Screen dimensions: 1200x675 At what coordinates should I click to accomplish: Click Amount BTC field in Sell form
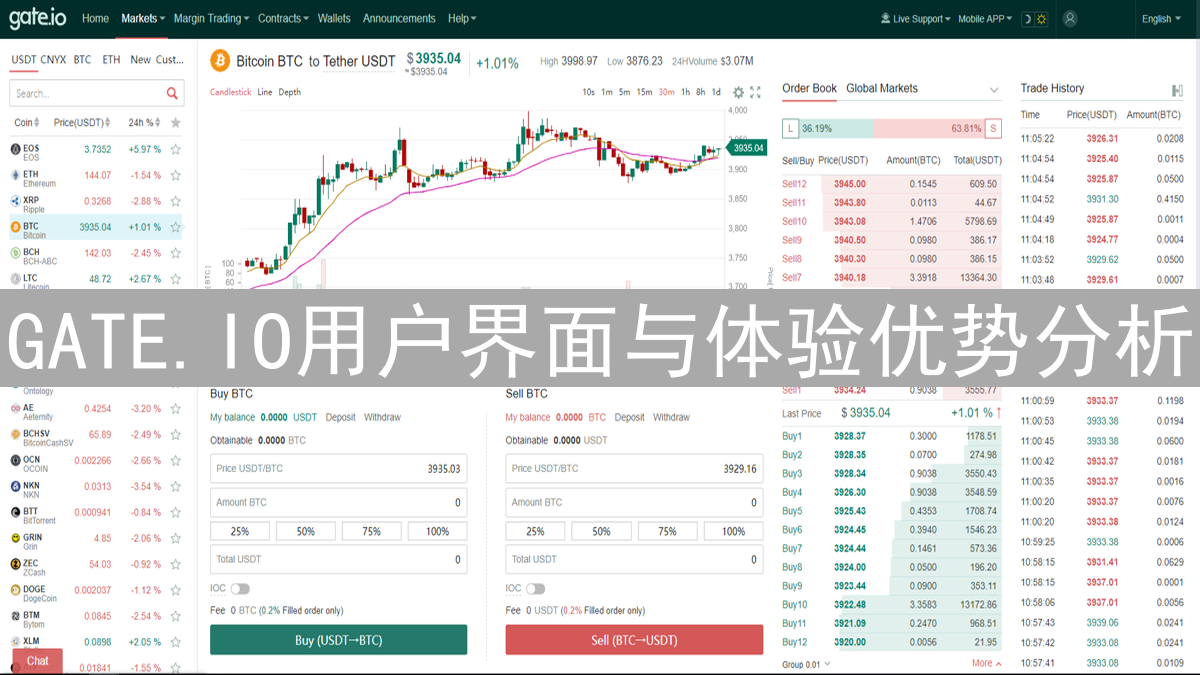(x=634, y=502)
